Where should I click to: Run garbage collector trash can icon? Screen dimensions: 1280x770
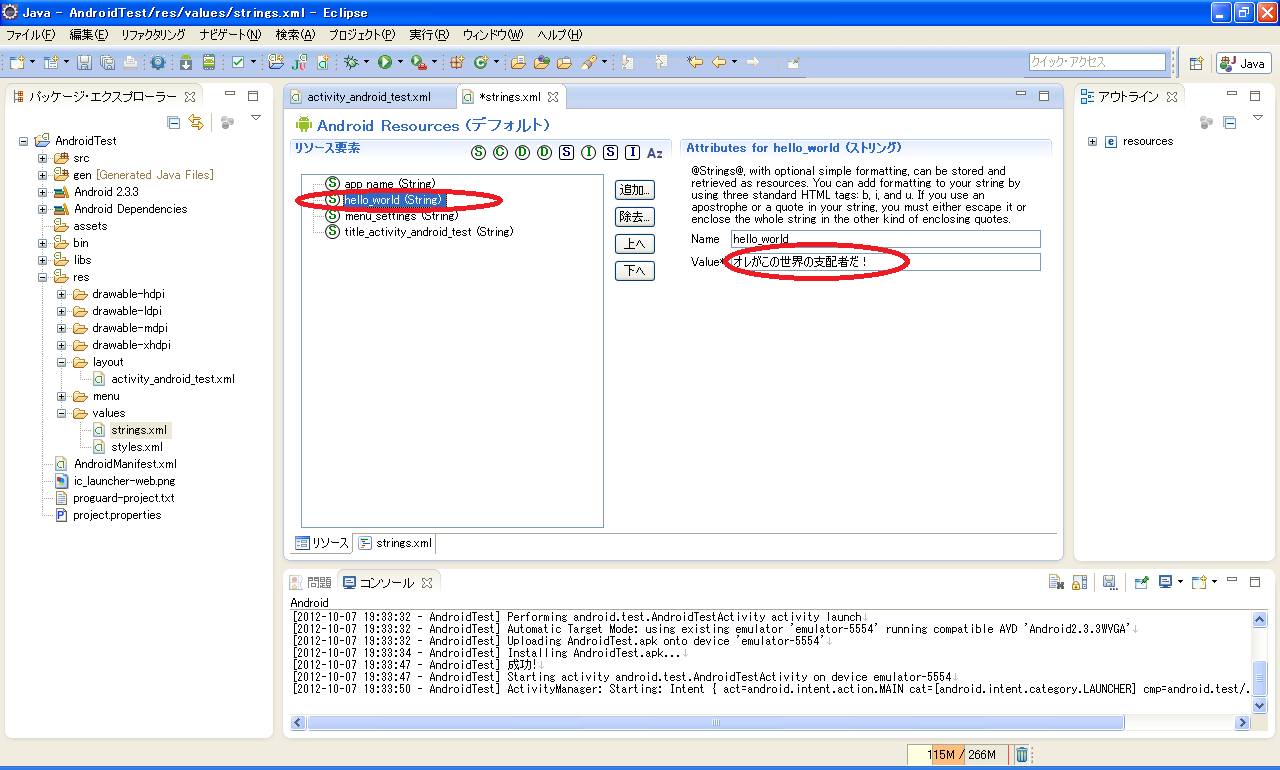[1022, 754]
